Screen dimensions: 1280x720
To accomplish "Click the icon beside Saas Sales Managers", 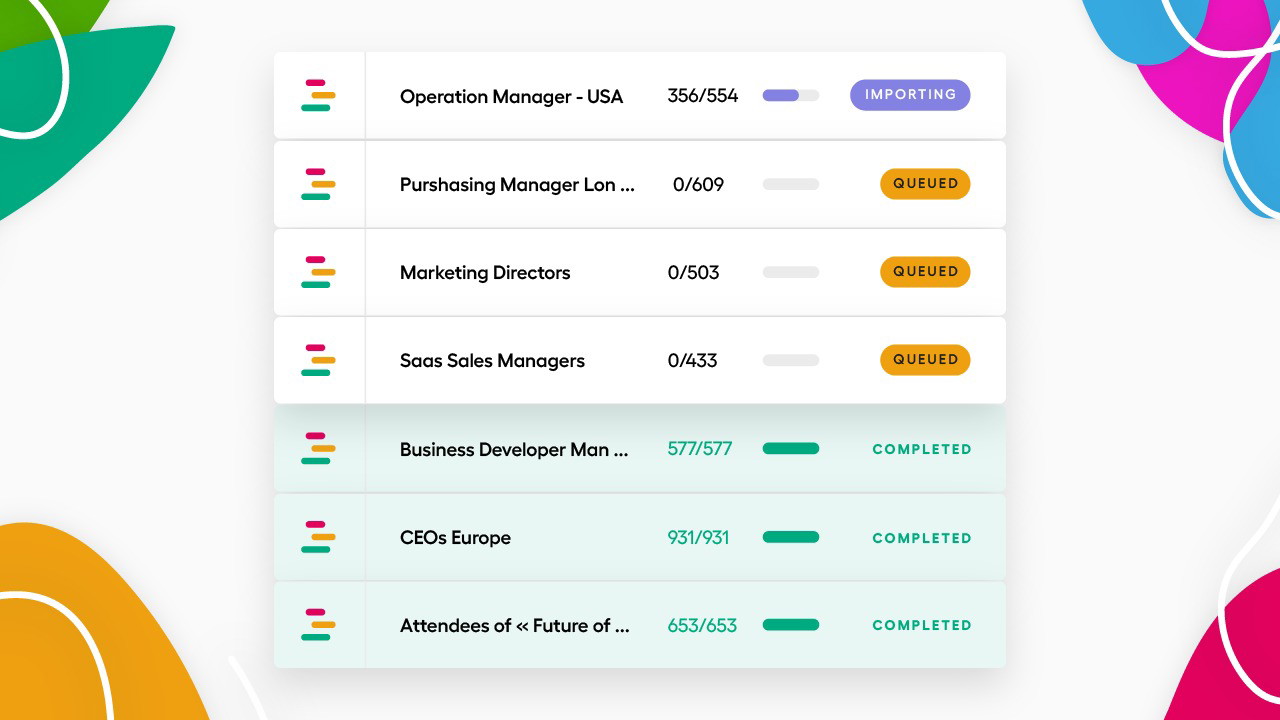I will pyautogui.click(x=318, y=360).
